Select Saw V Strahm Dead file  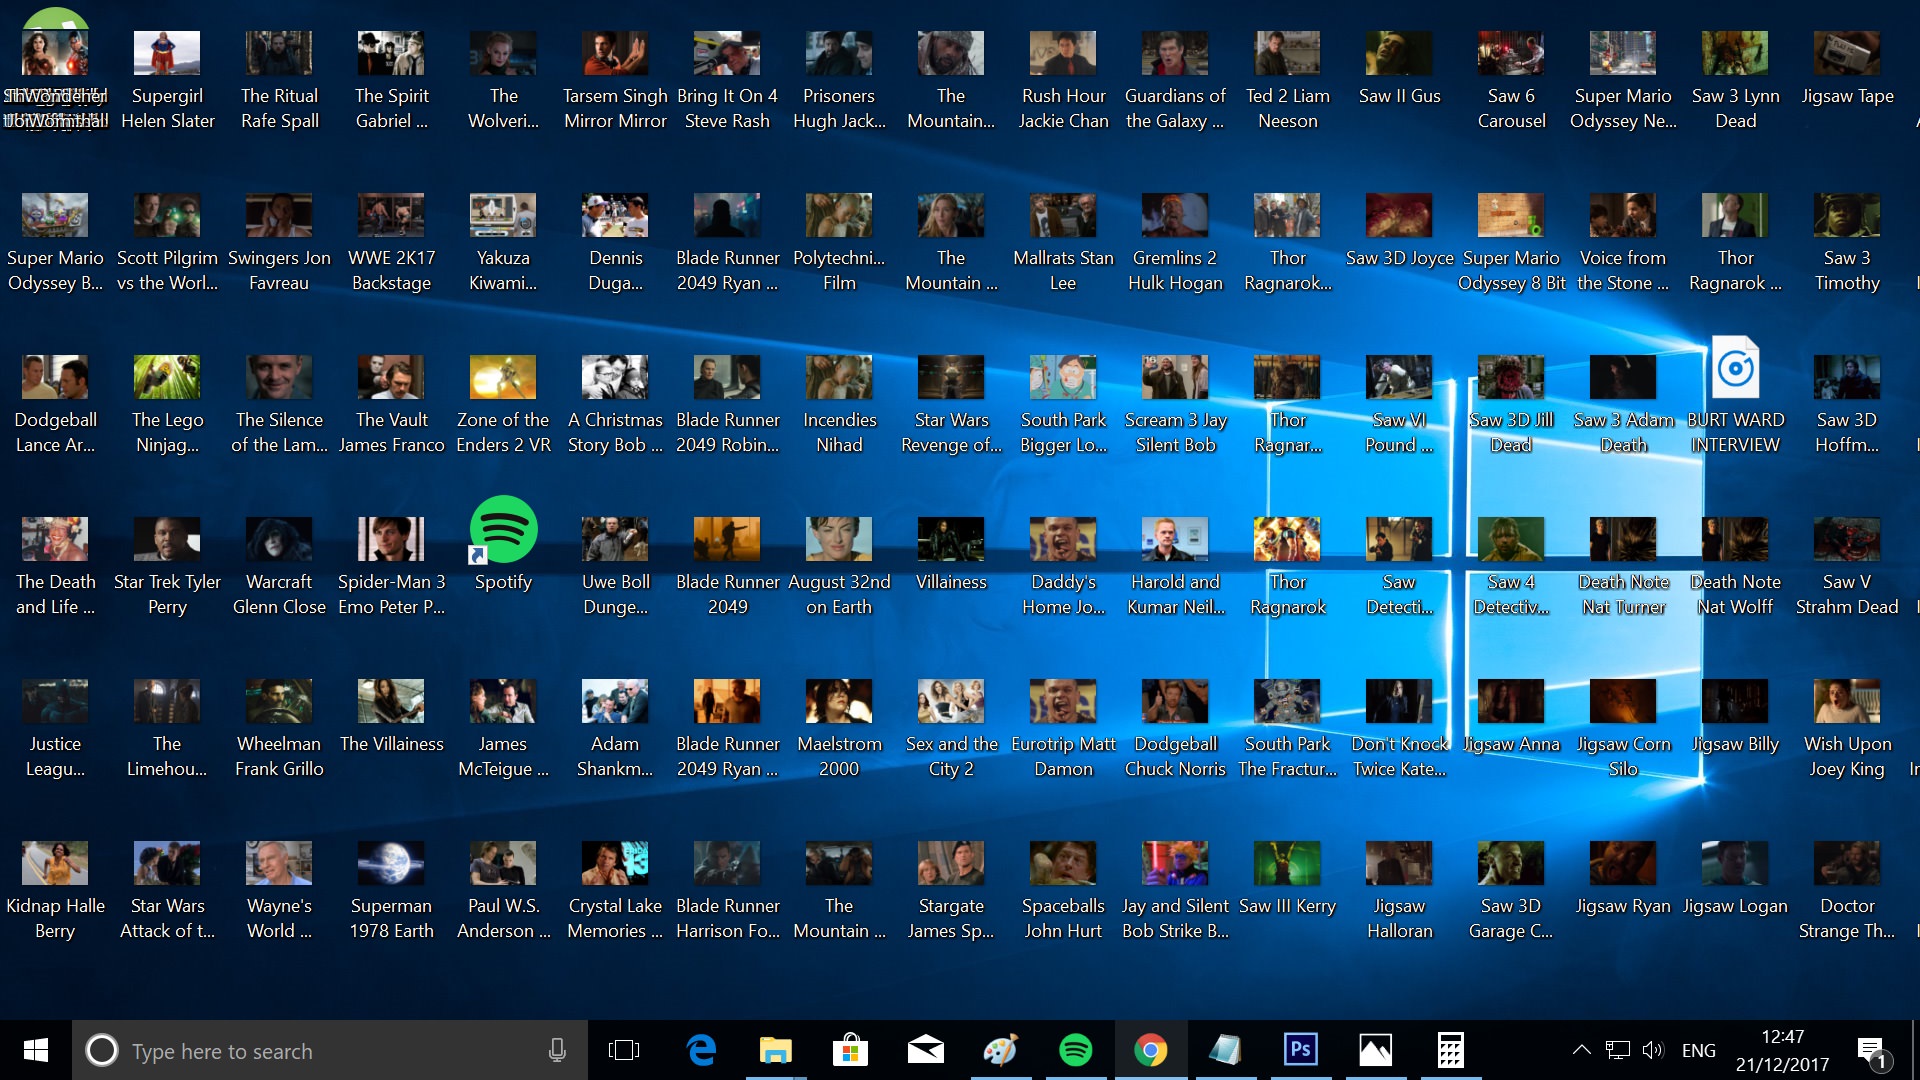click(x=1847, y=568)
